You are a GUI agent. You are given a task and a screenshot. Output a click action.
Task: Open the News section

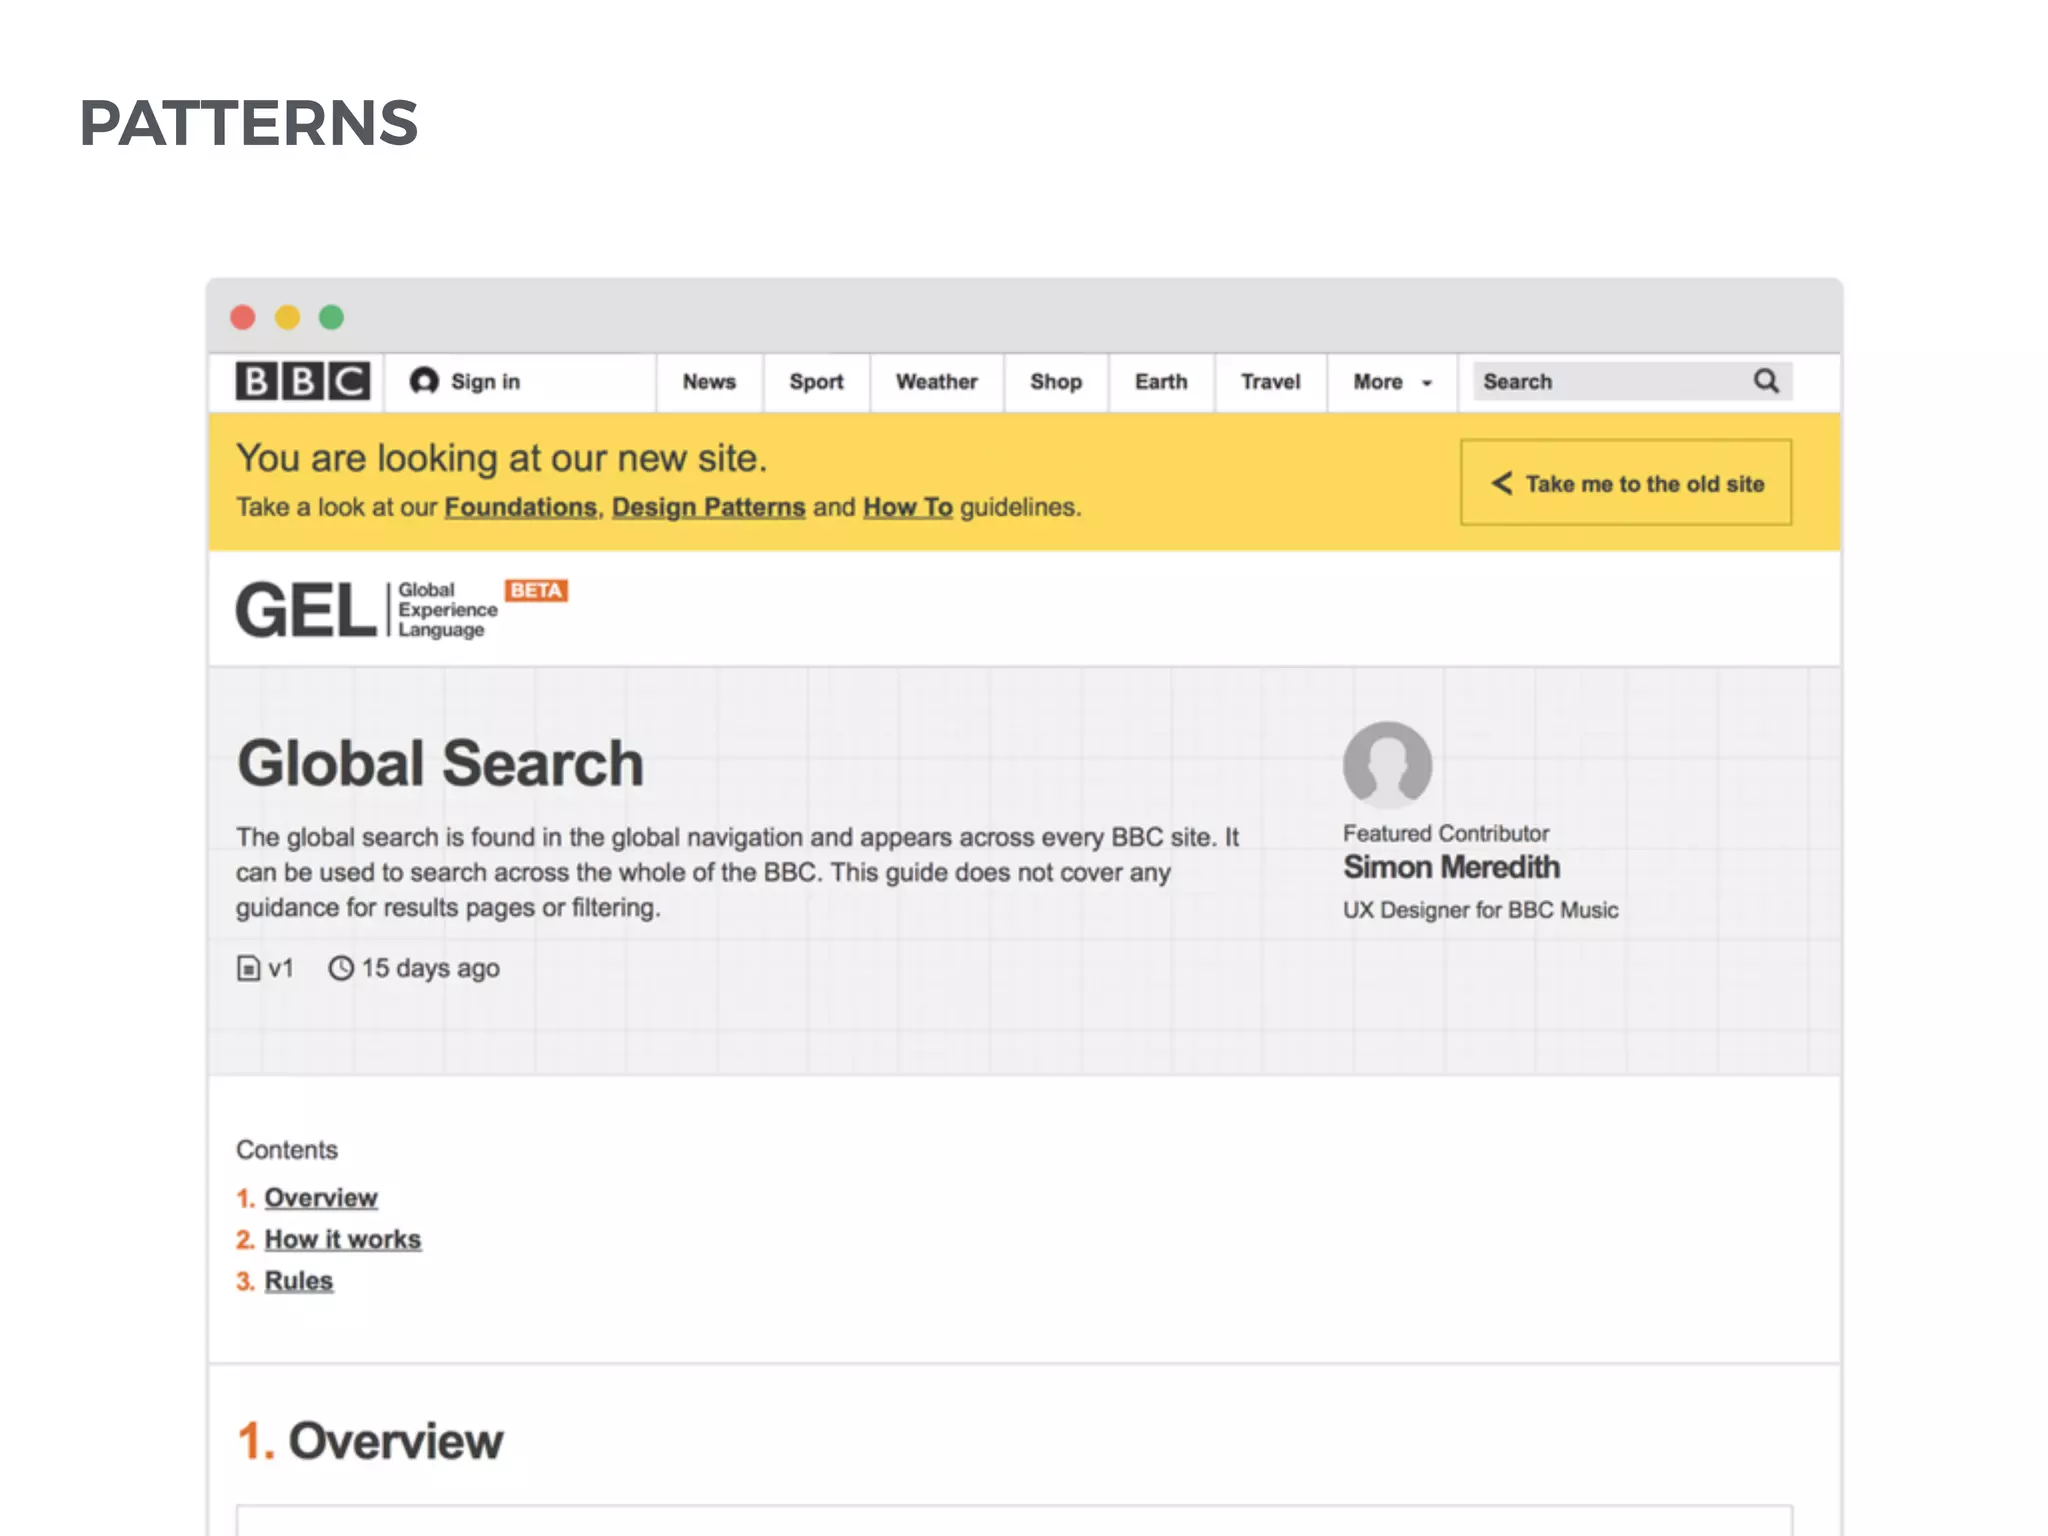tap(709, 382)
